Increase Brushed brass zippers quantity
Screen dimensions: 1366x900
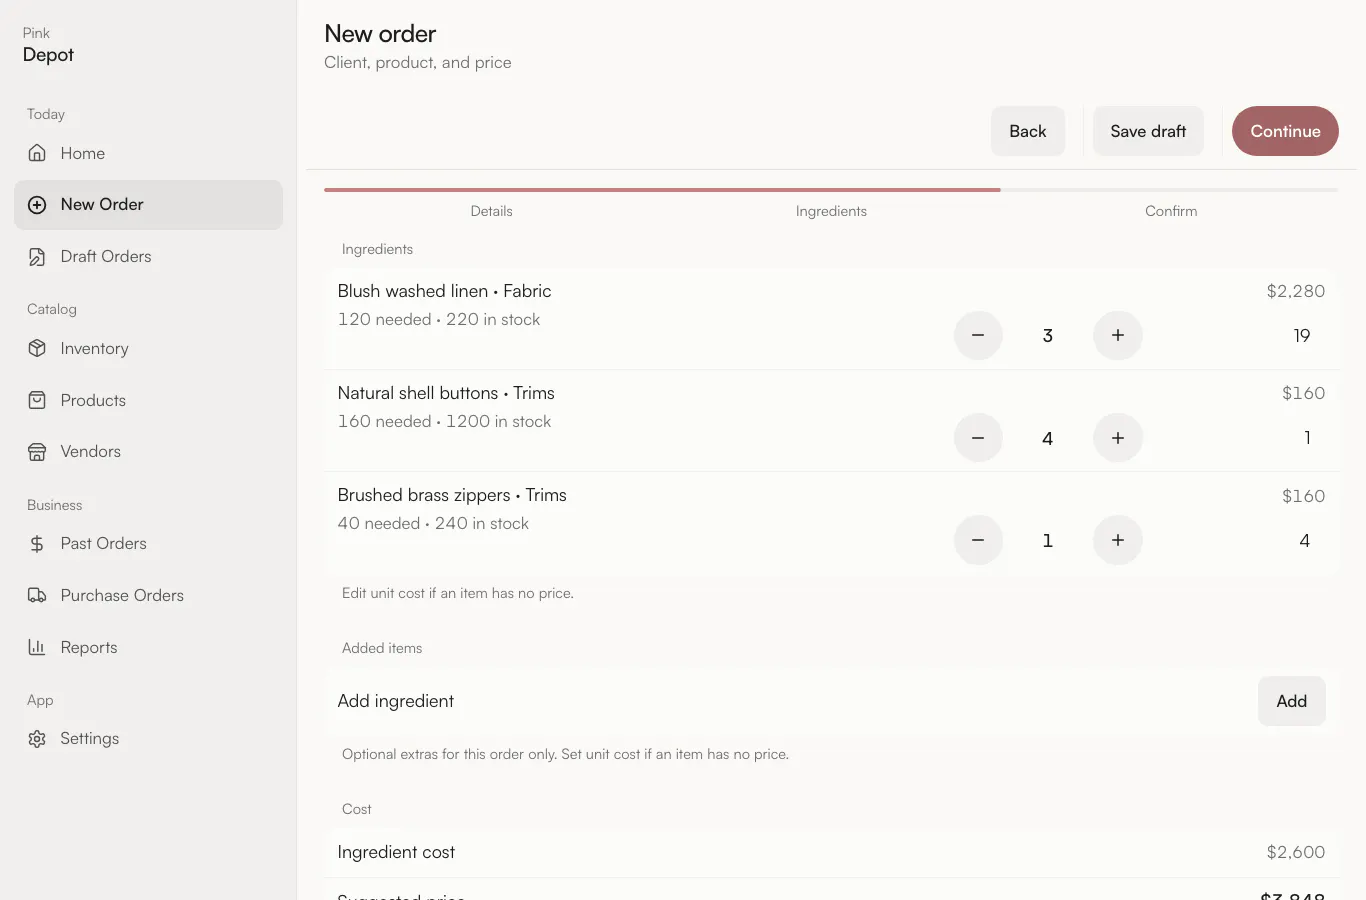pyautogui.click(x=1118, y=540)
